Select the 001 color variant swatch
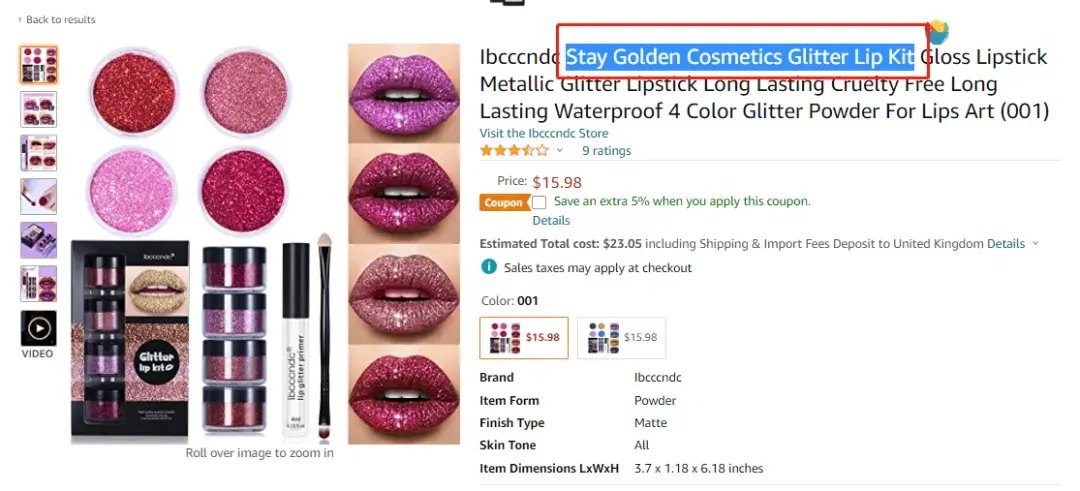 pos(524,337)
